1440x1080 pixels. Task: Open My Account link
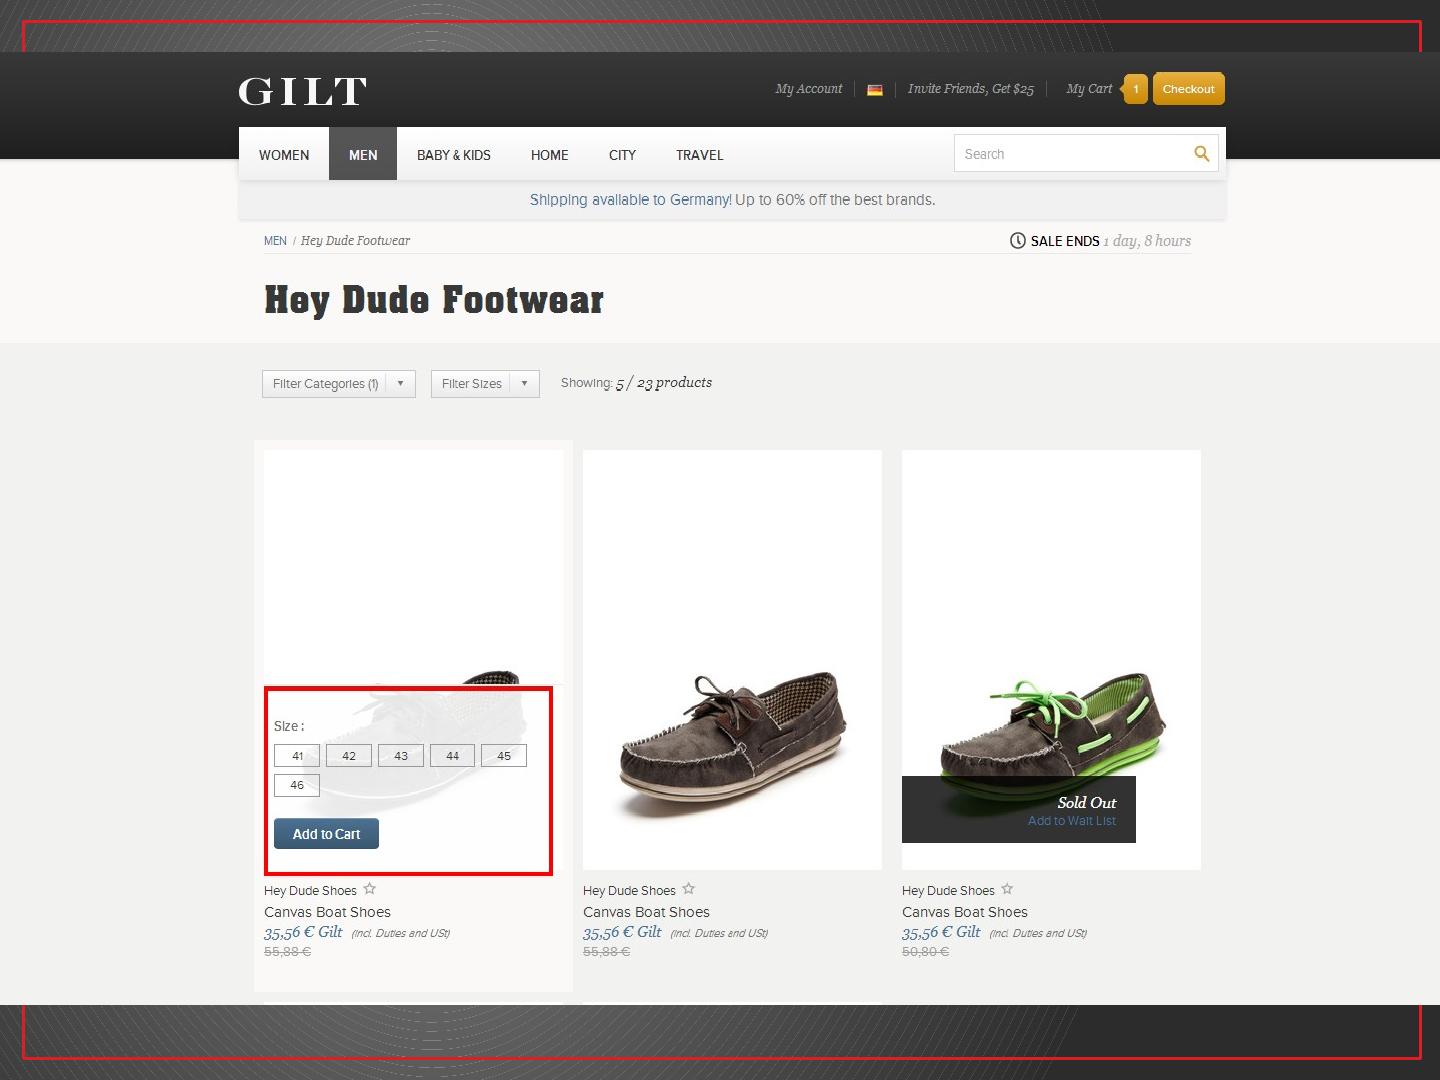point(809,89)
